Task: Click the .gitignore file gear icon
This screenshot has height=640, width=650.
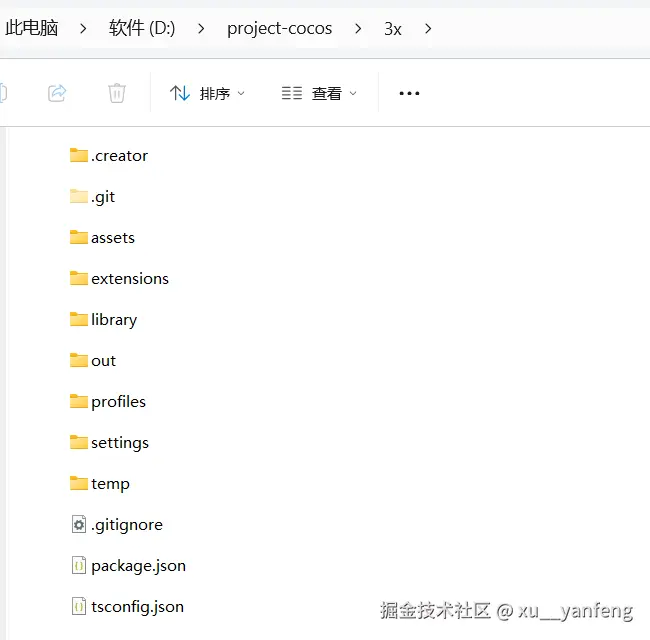Action: point(79,524)
